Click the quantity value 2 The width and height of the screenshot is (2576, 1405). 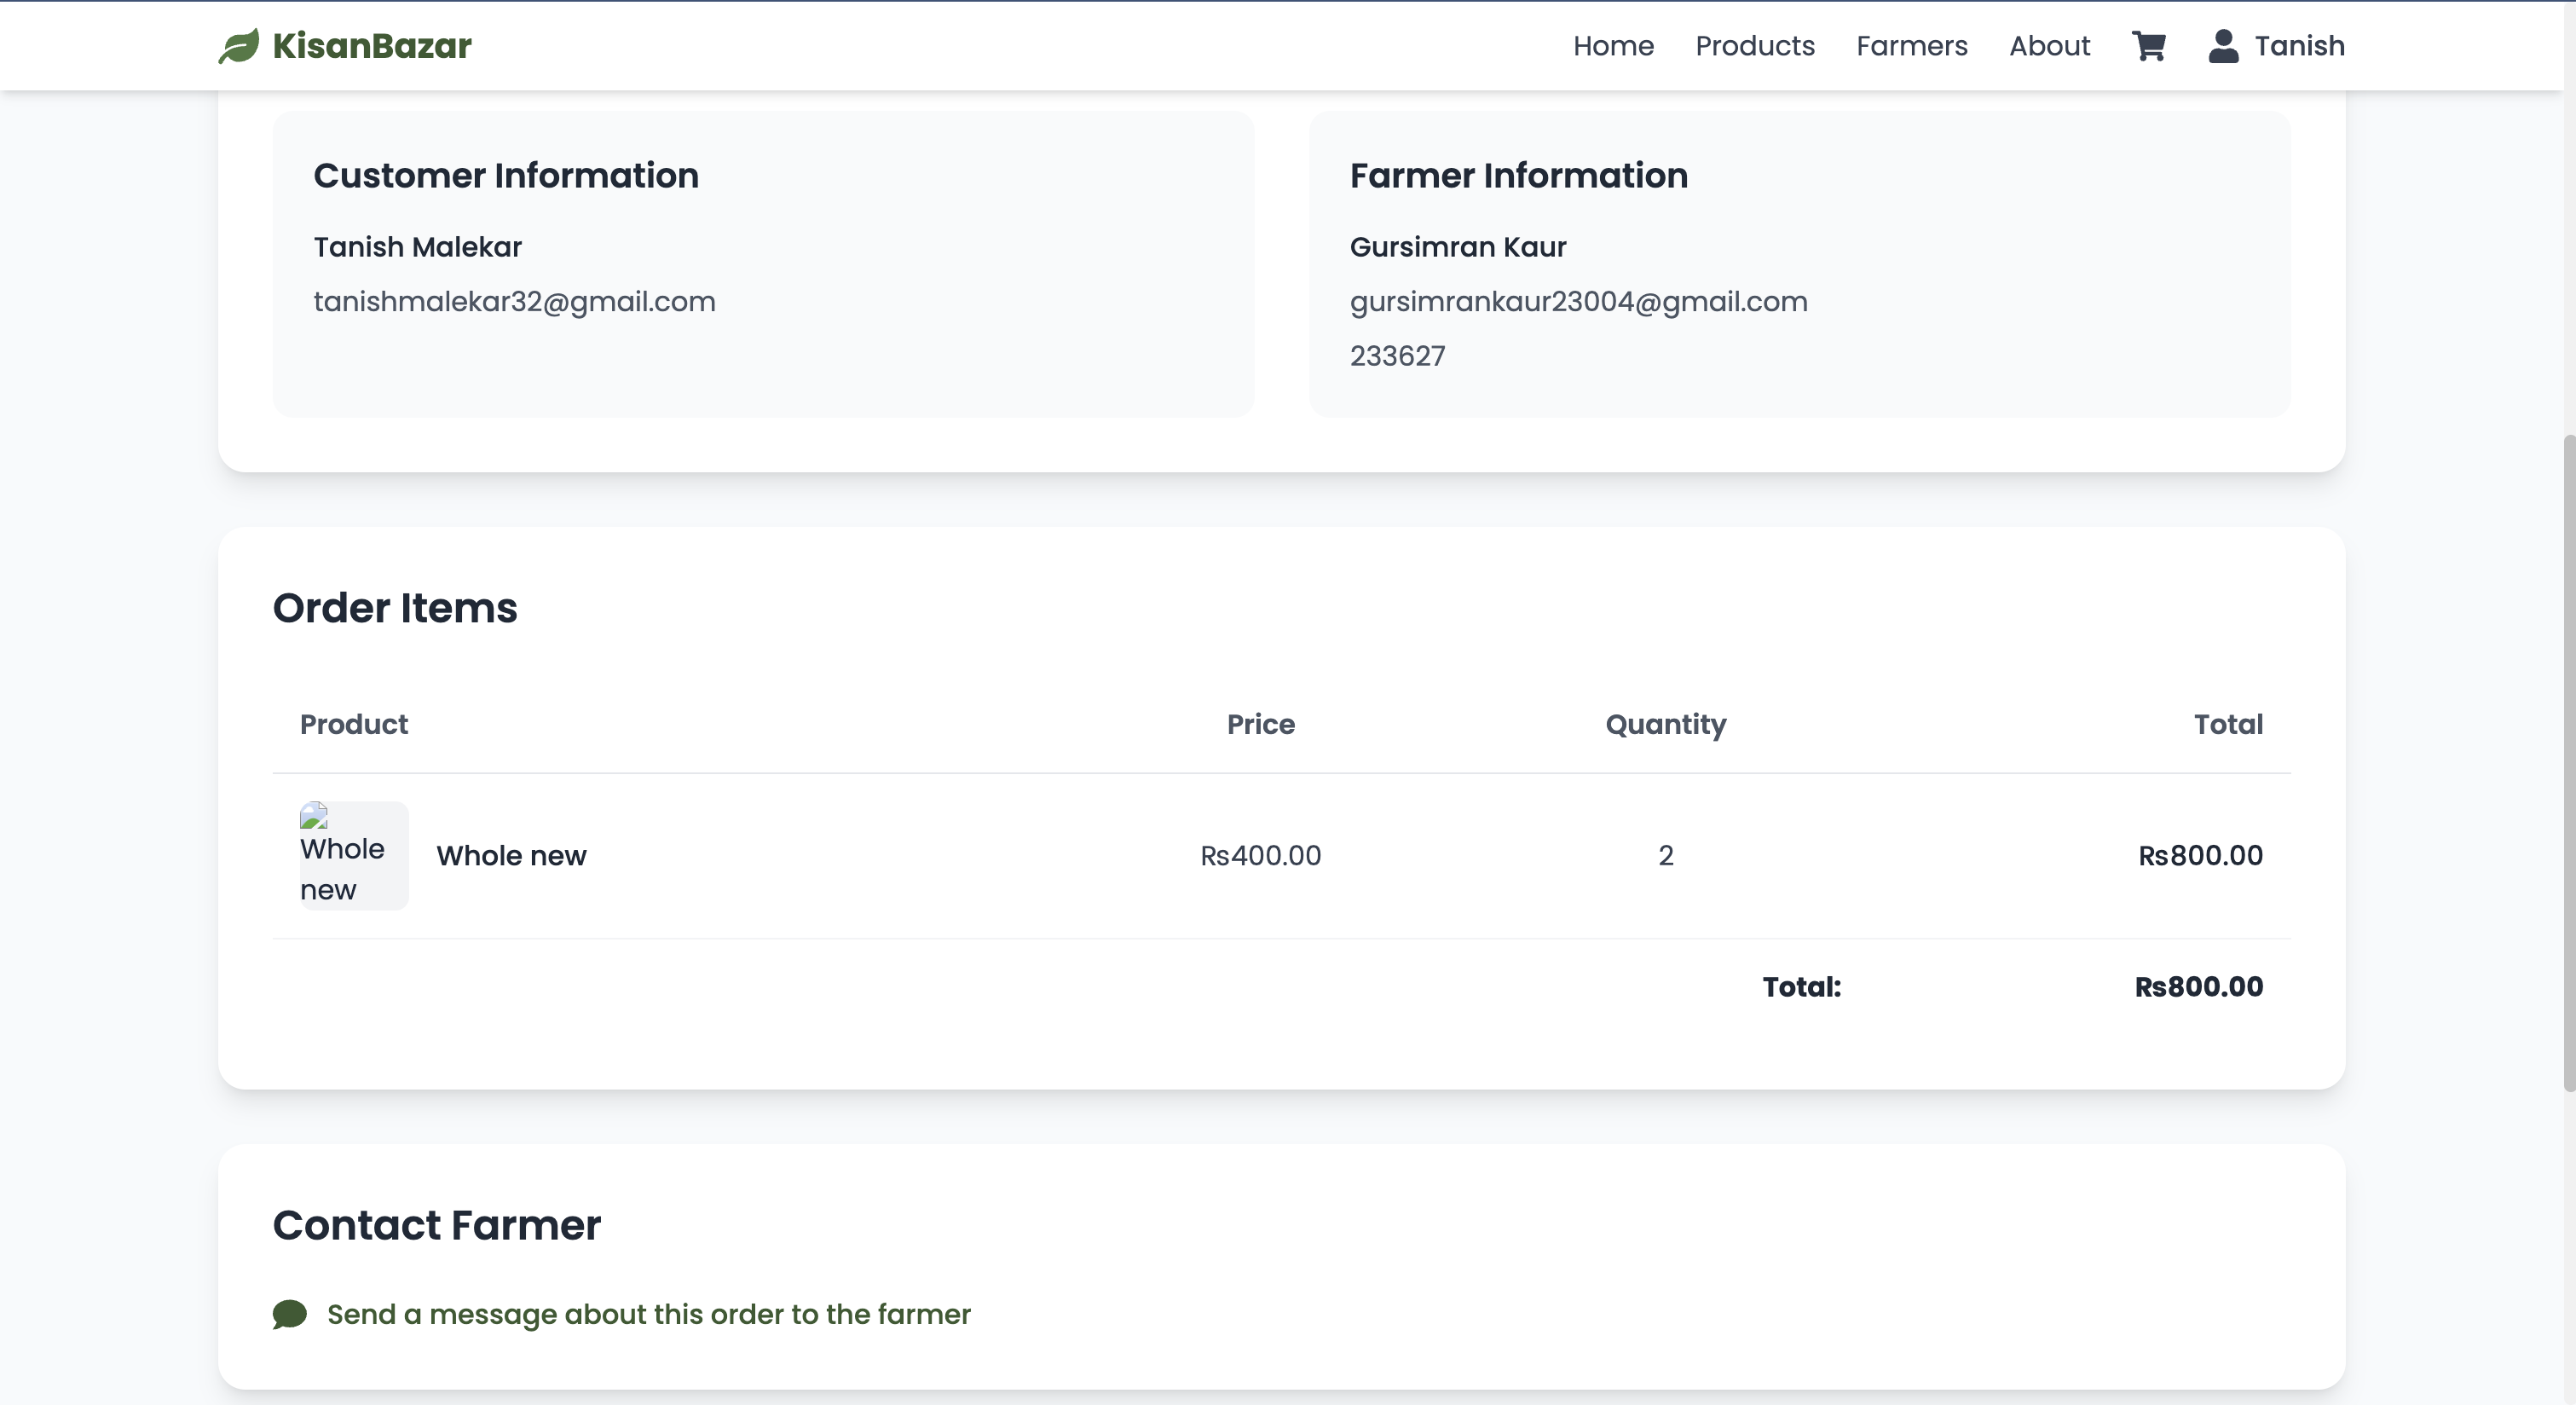click(x=1666, y=856)
